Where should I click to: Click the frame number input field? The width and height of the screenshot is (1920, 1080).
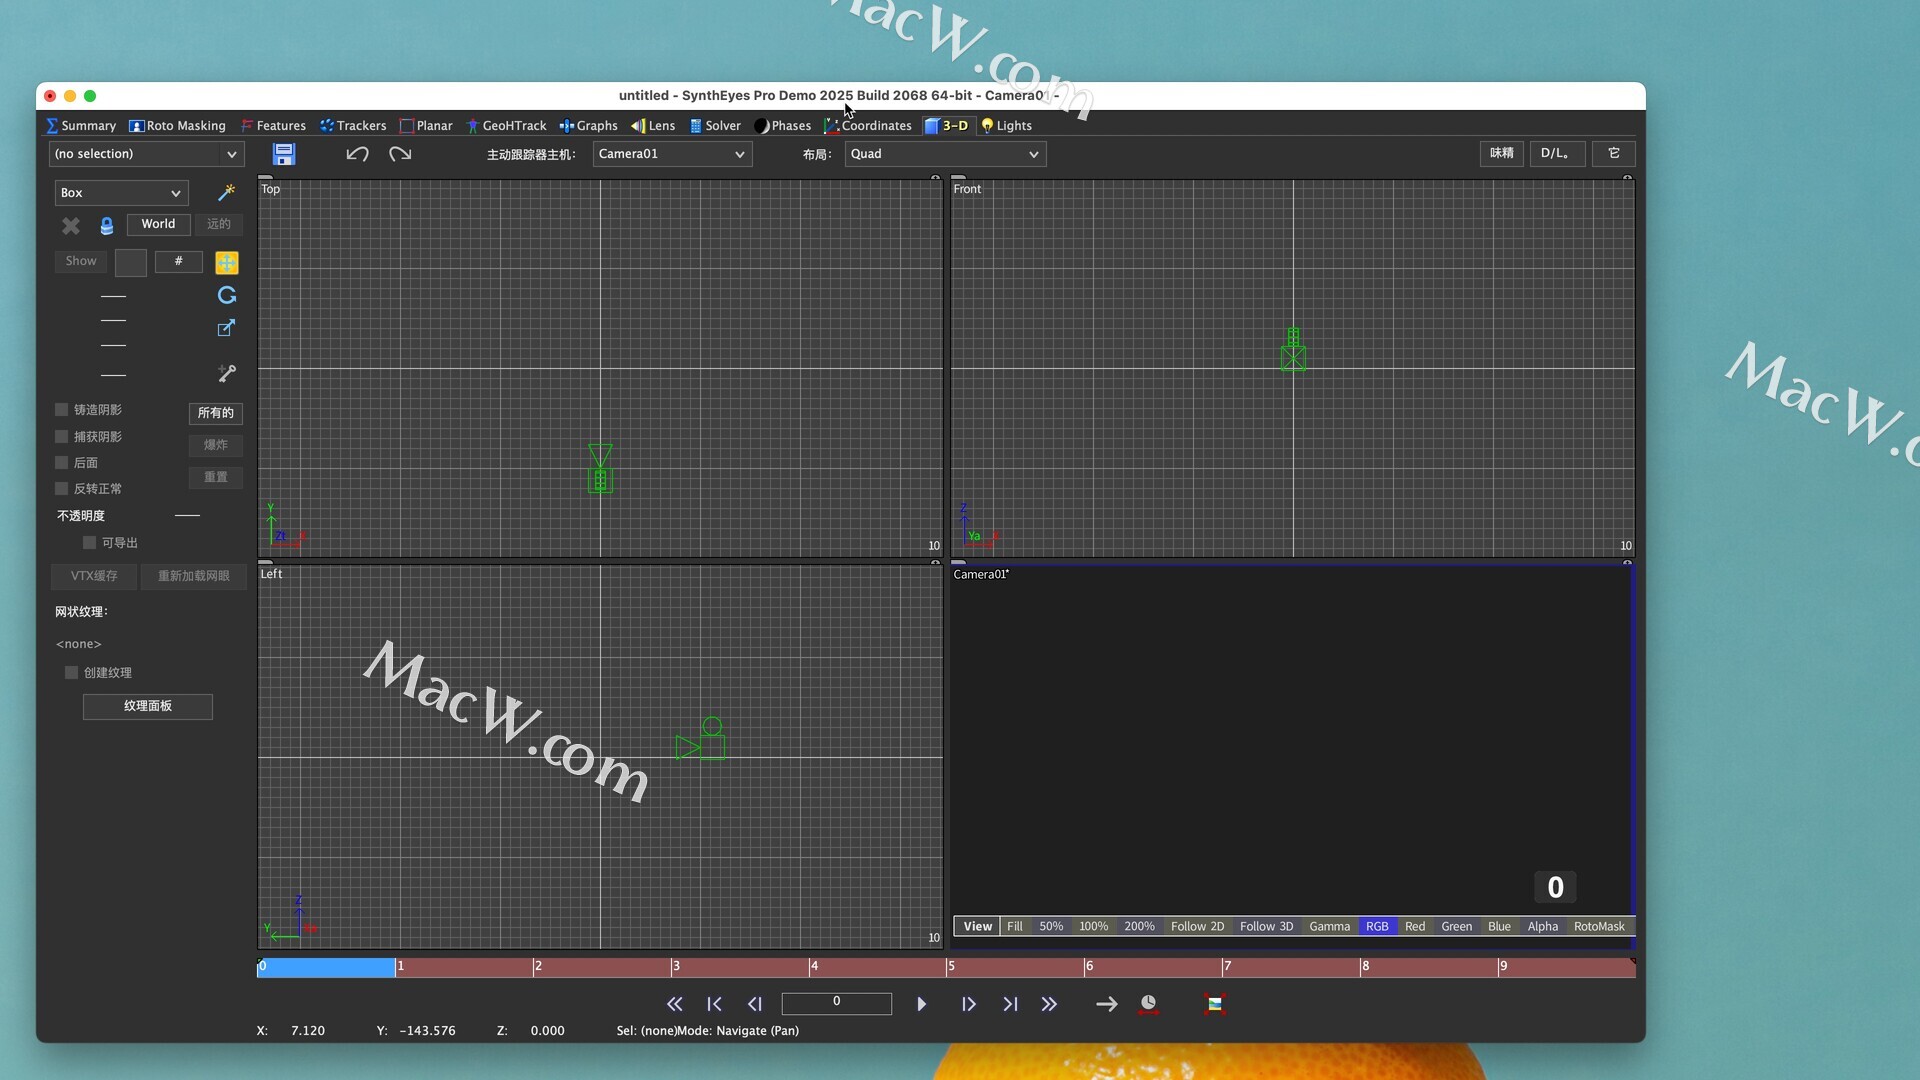836,1003
